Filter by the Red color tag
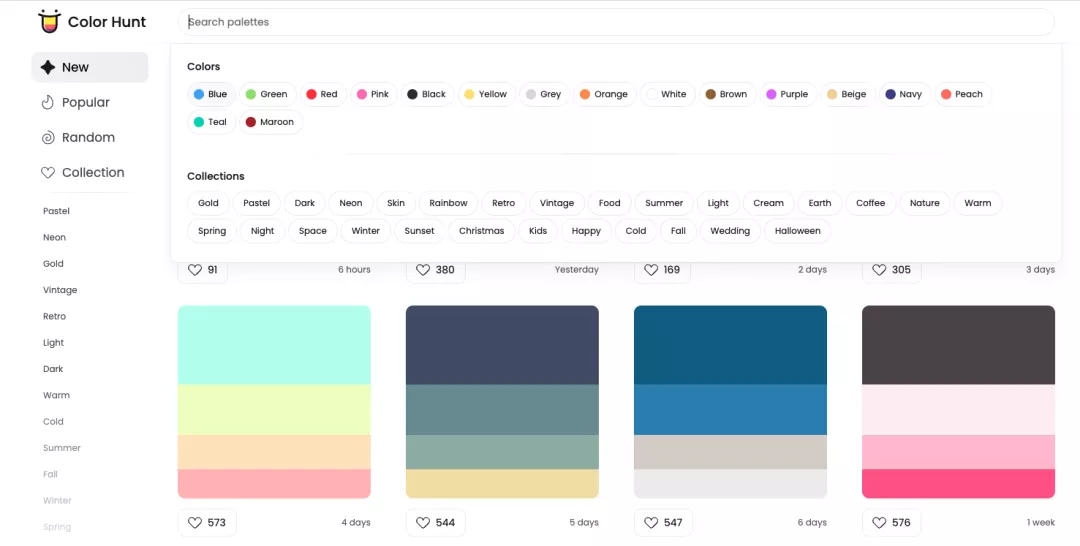 click(322, 94)
